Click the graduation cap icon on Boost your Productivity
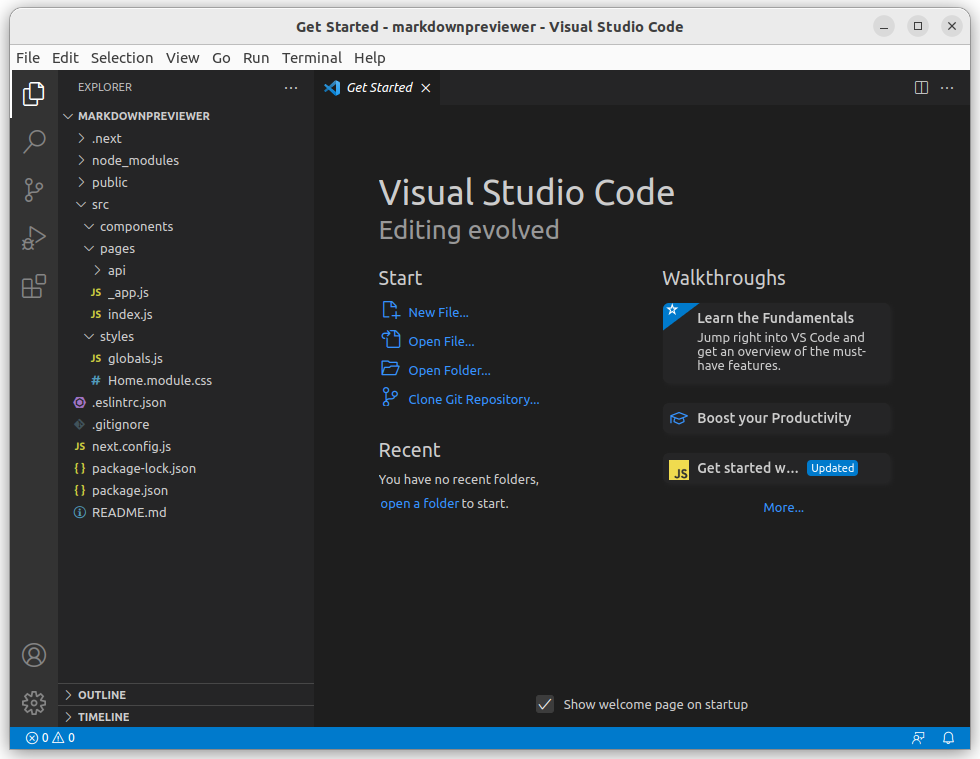The height and width of the screenshot is (759, 980). coord(679,418)
